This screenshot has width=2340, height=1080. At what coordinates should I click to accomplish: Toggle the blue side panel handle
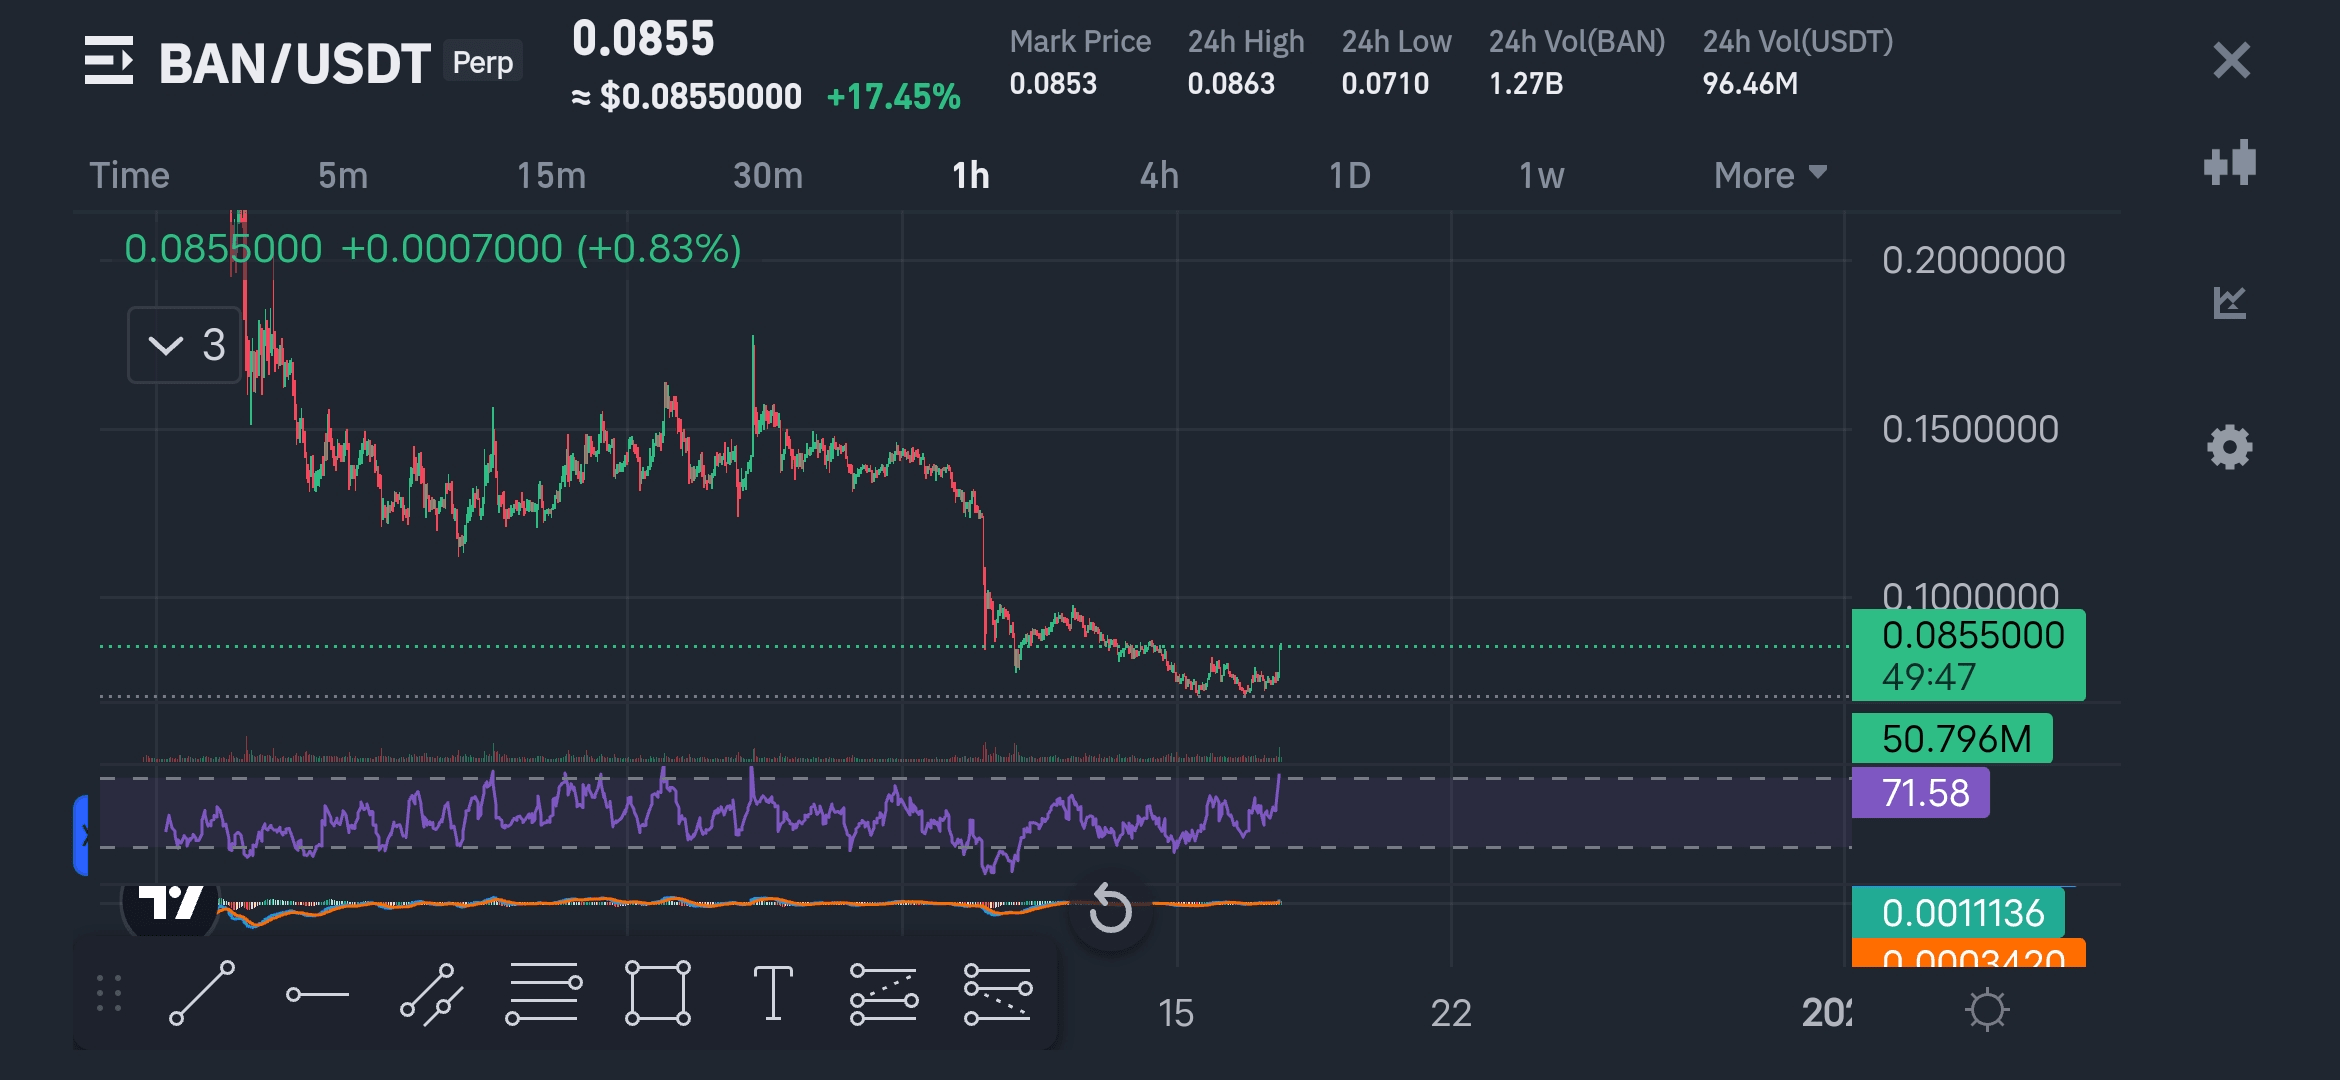click(x=82, y=835)
